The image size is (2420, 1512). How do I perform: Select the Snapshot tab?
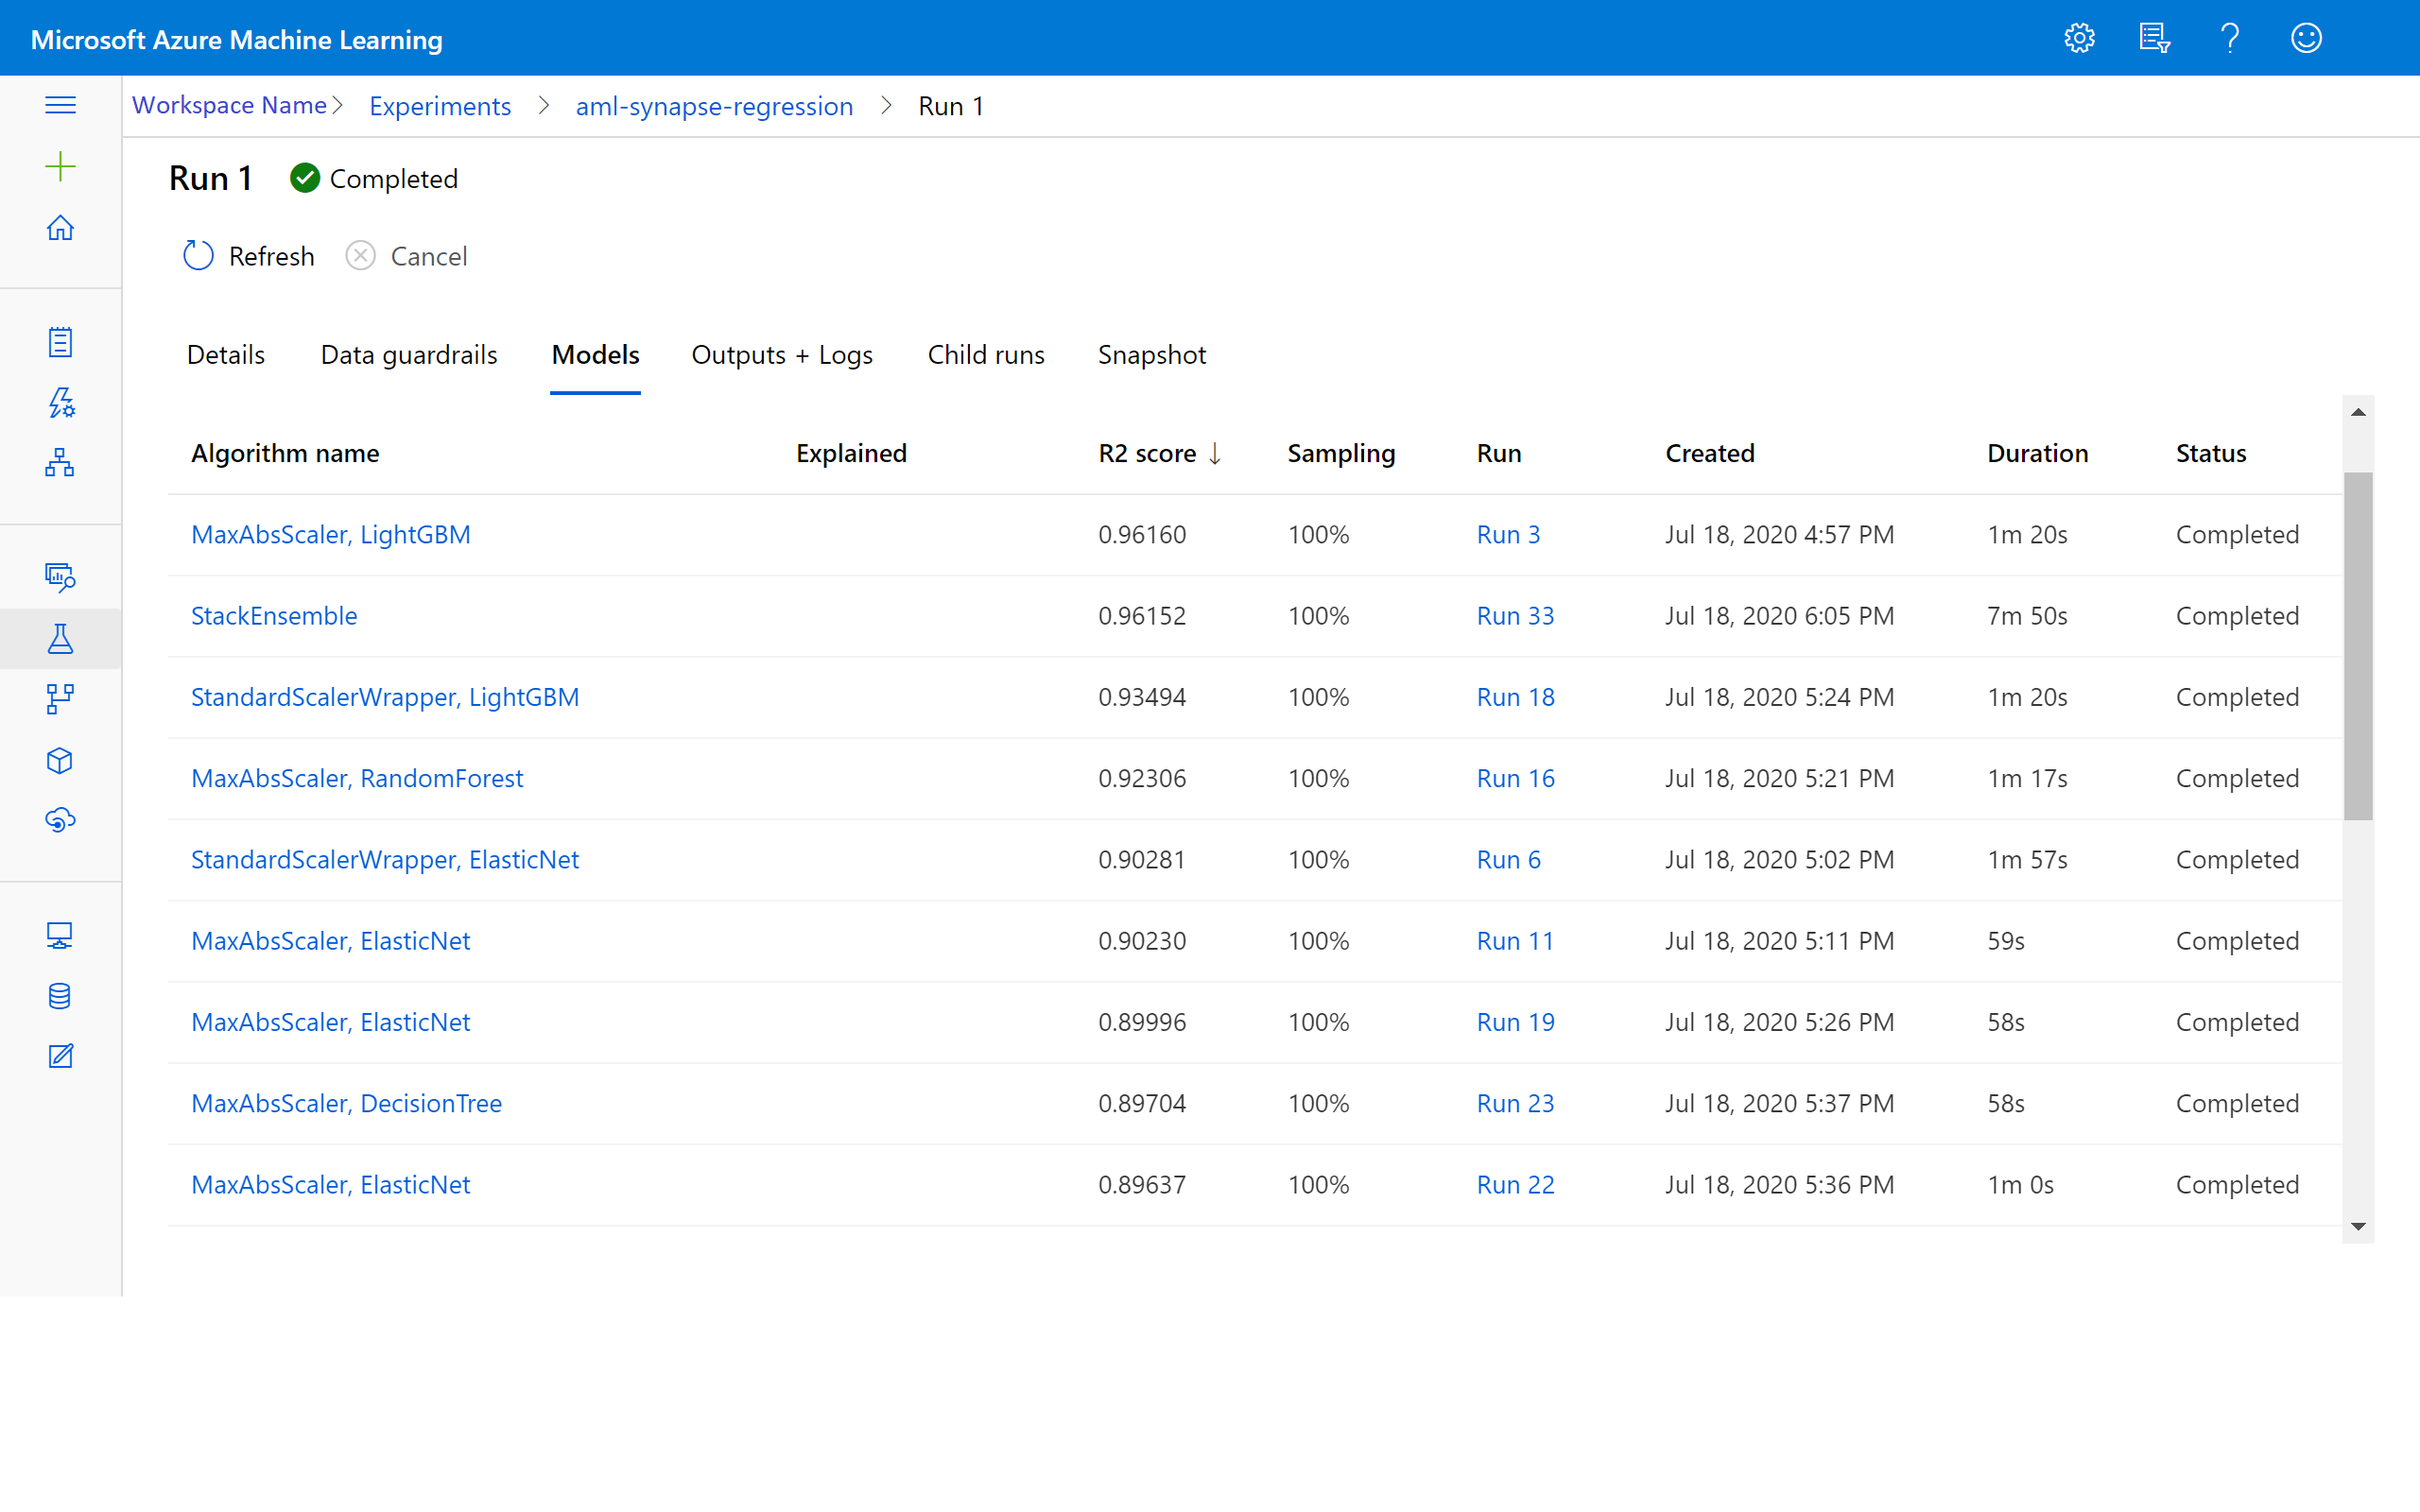pyautogui.click(x=1151, y=353)
